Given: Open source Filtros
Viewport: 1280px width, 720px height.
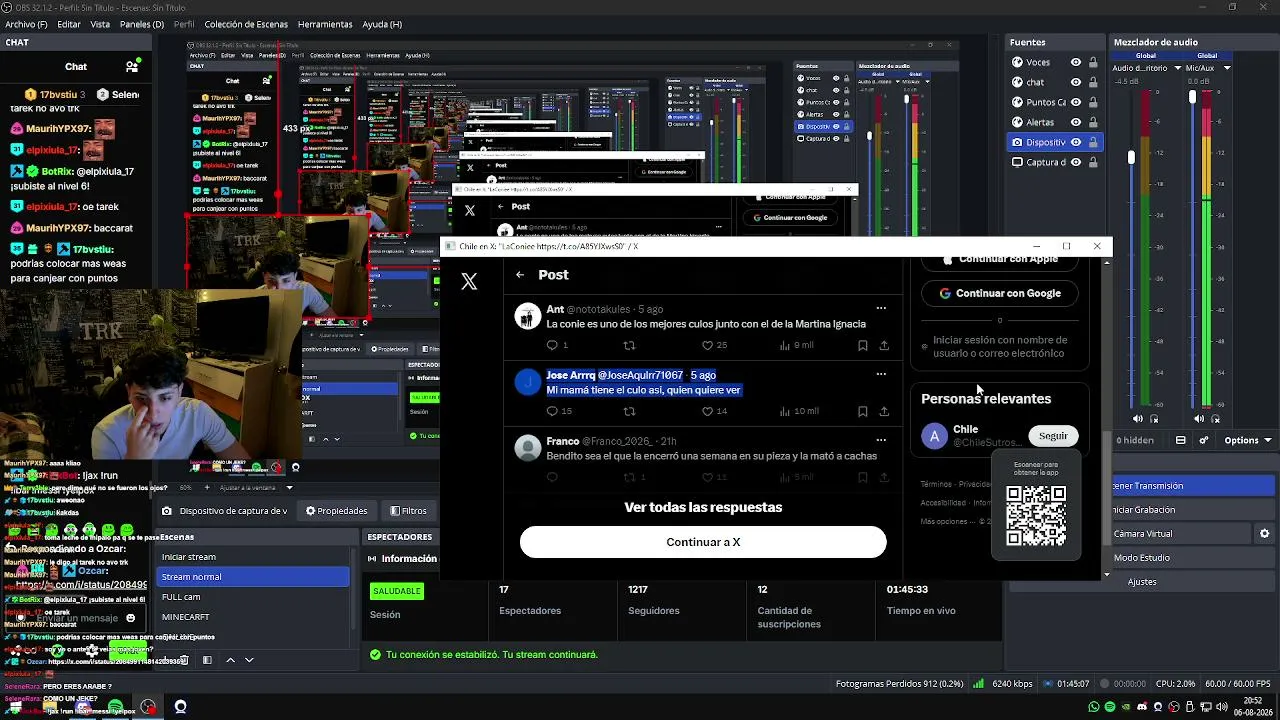Looking at the screenshot, I should [408, 511].
